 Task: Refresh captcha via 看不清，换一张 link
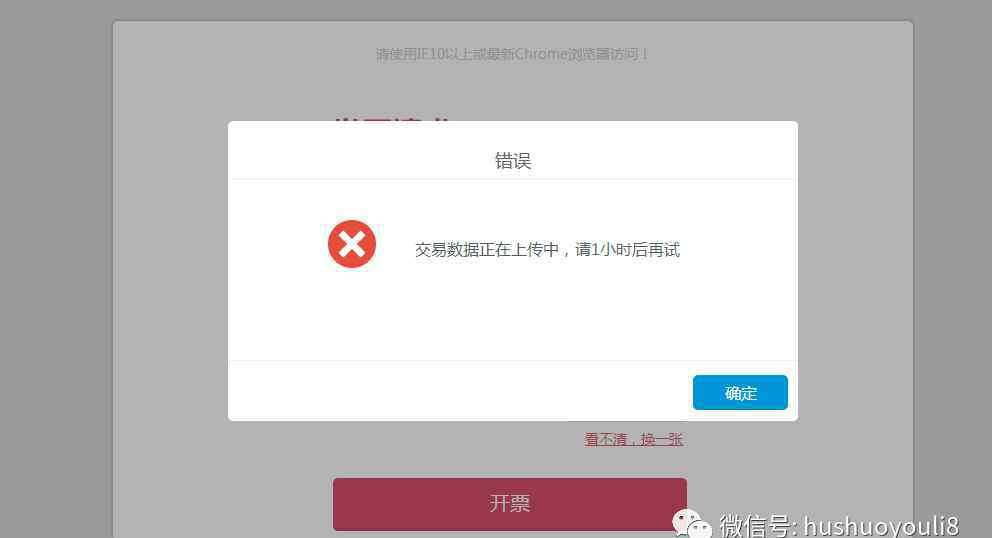click(633, 439)
